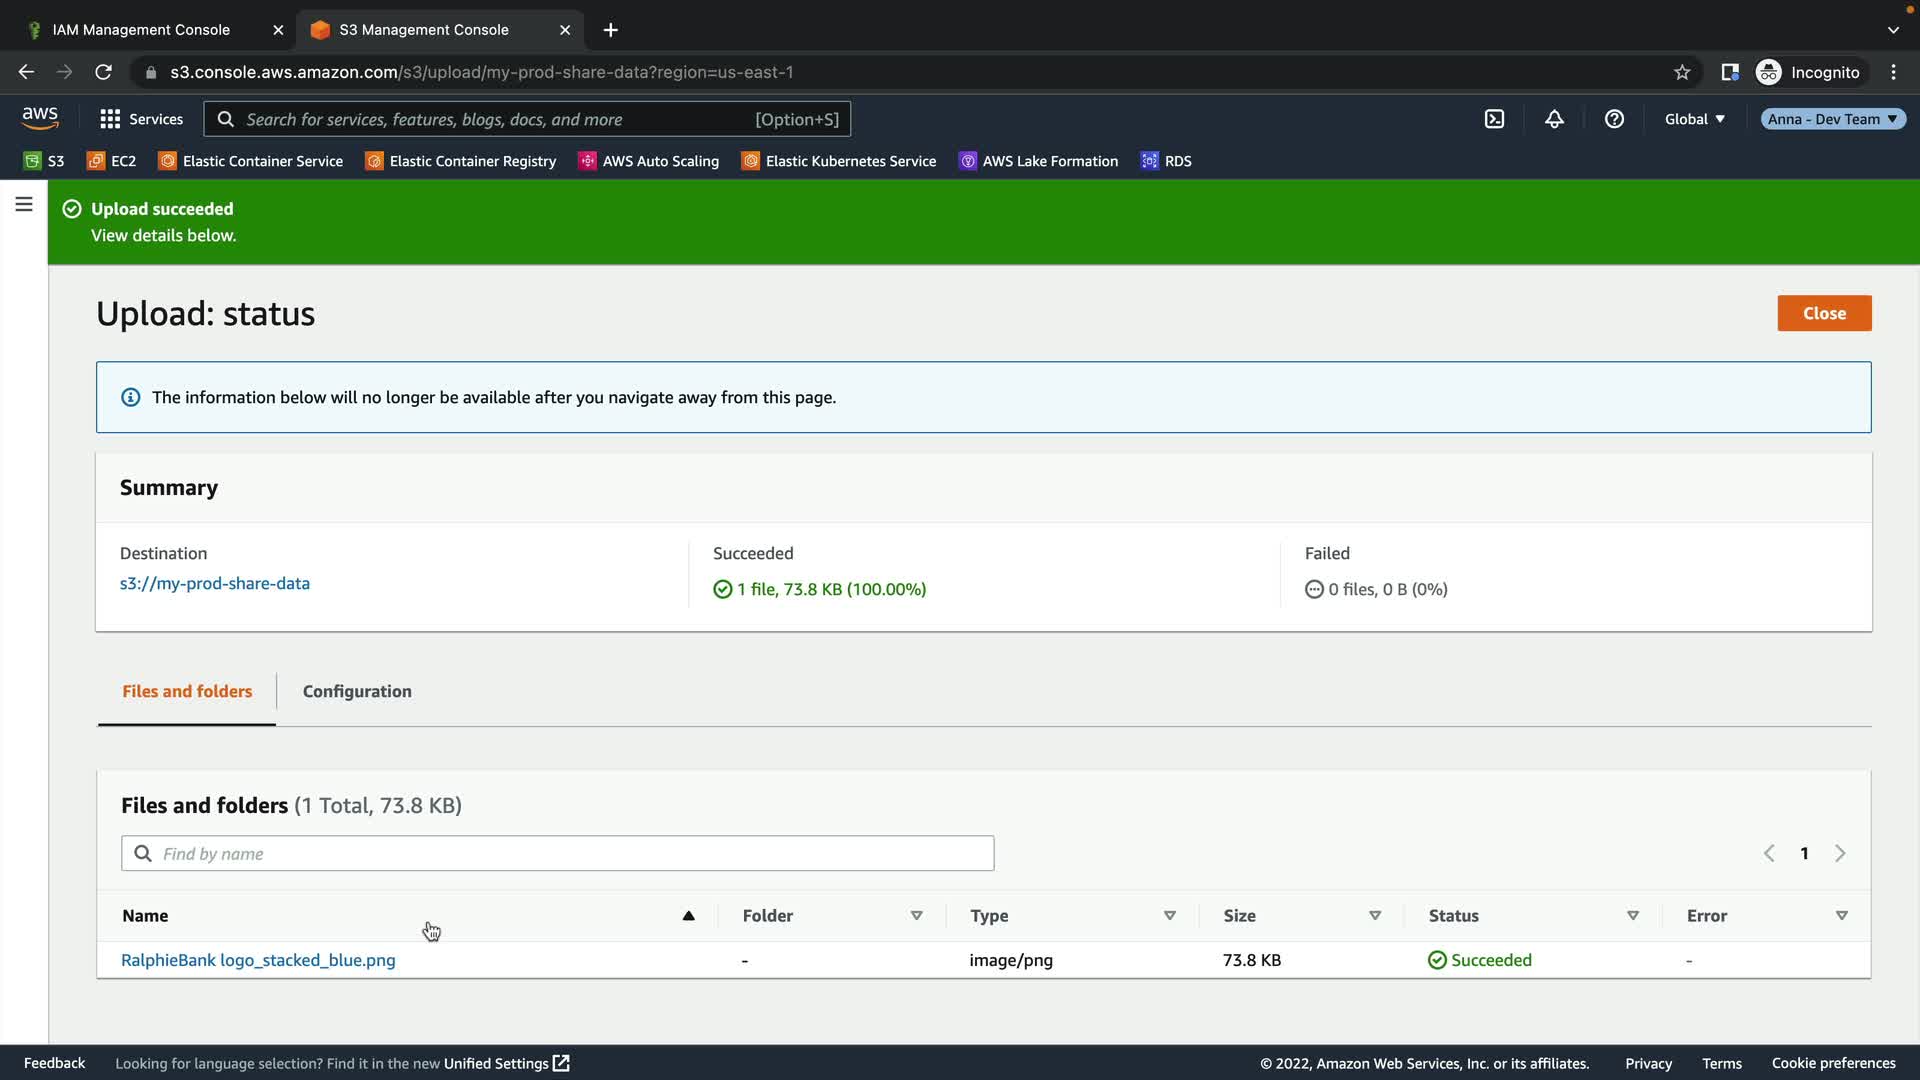1920x1080 pixels.
Task: Click the AWS logo home icon
Action: pyautogui.click(x=40, y=118)
